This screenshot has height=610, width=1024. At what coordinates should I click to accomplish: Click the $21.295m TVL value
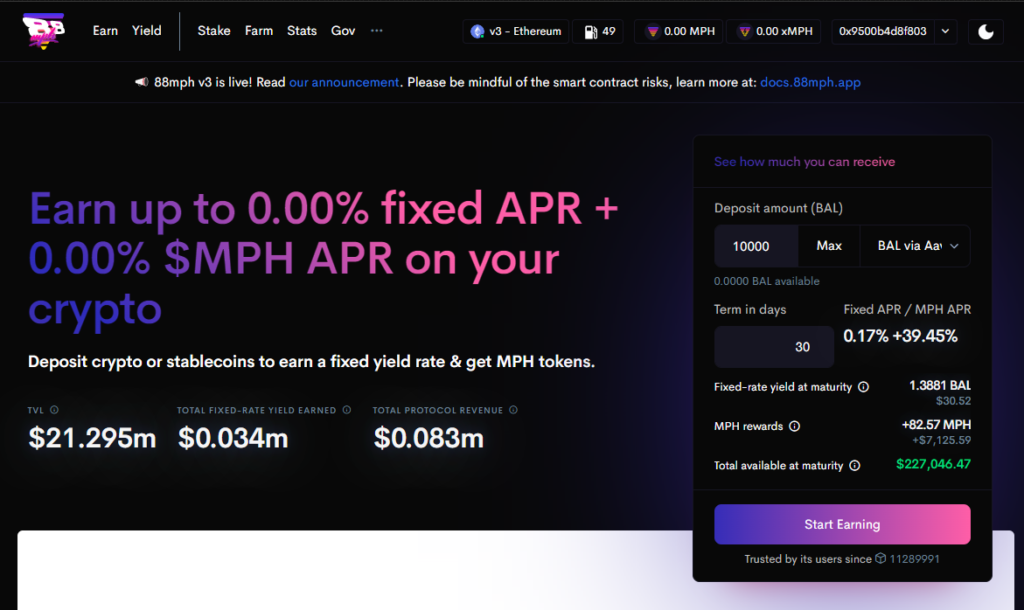pos(92,438)
